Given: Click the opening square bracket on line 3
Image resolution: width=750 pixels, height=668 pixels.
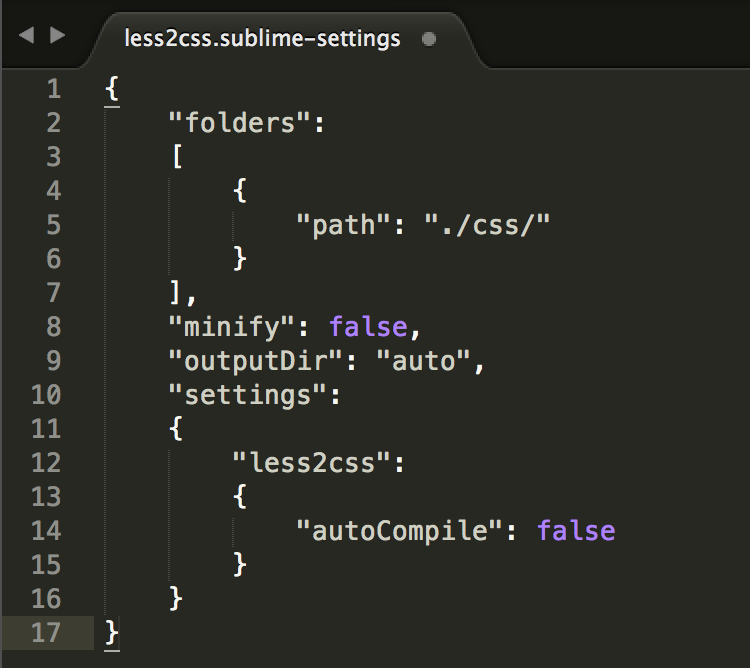Looking at the screenshot, I should pyautogui.click(x=177, y=157).
